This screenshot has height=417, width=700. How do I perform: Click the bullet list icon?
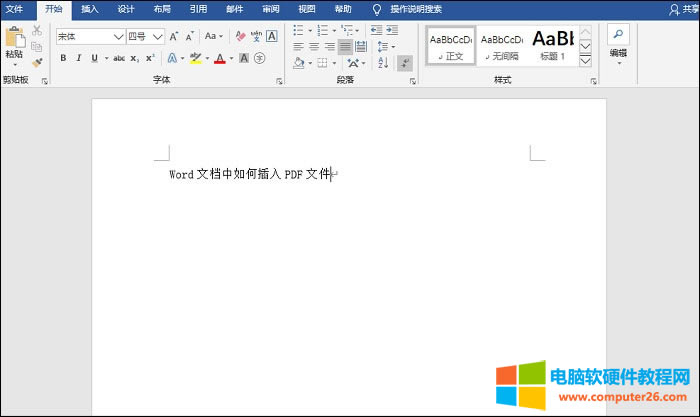[299, 31]
